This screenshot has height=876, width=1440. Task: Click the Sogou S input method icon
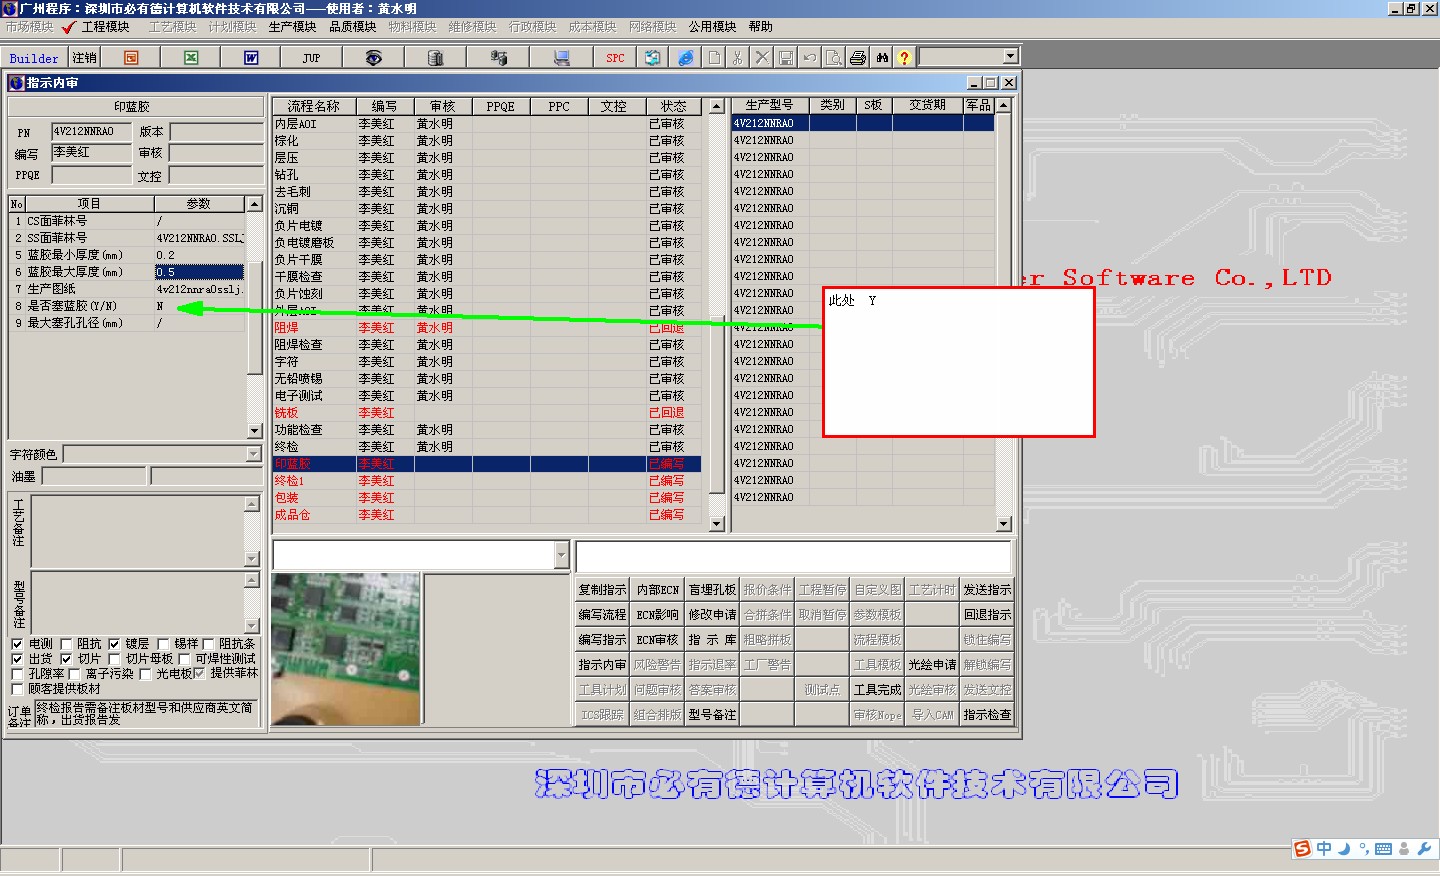click(1302, 849)
